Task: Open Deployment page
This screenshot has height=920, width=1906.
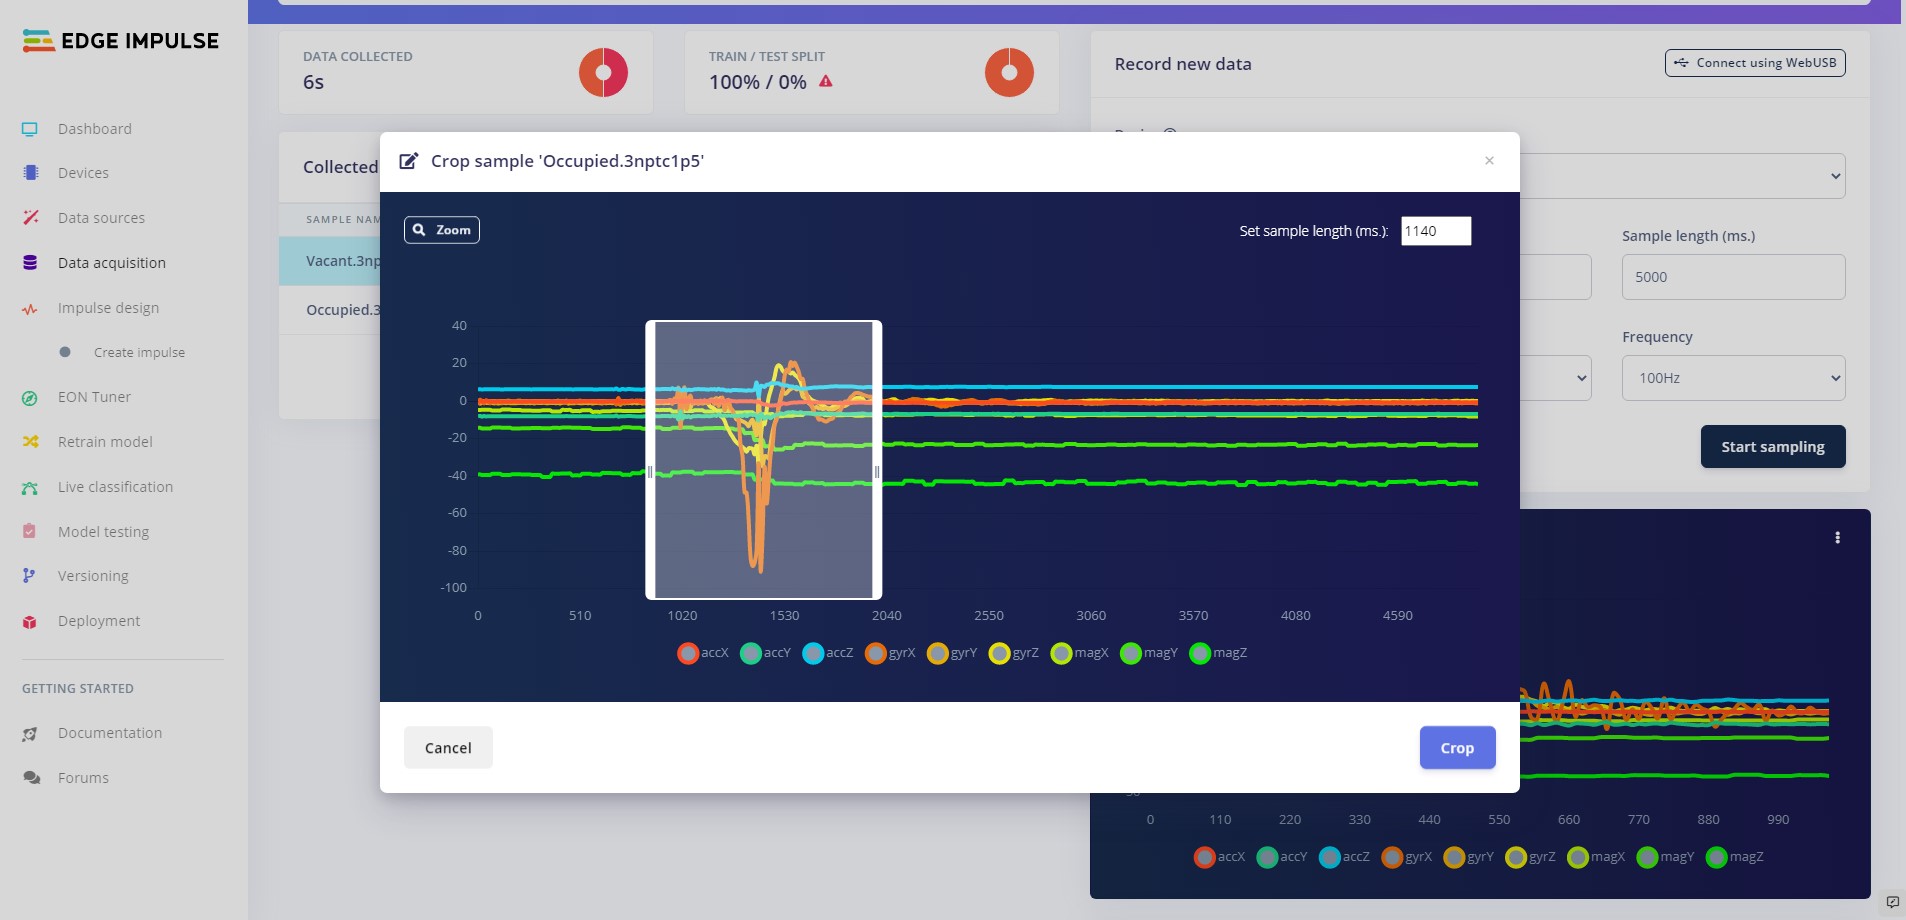Action: (x=99, y=621)
